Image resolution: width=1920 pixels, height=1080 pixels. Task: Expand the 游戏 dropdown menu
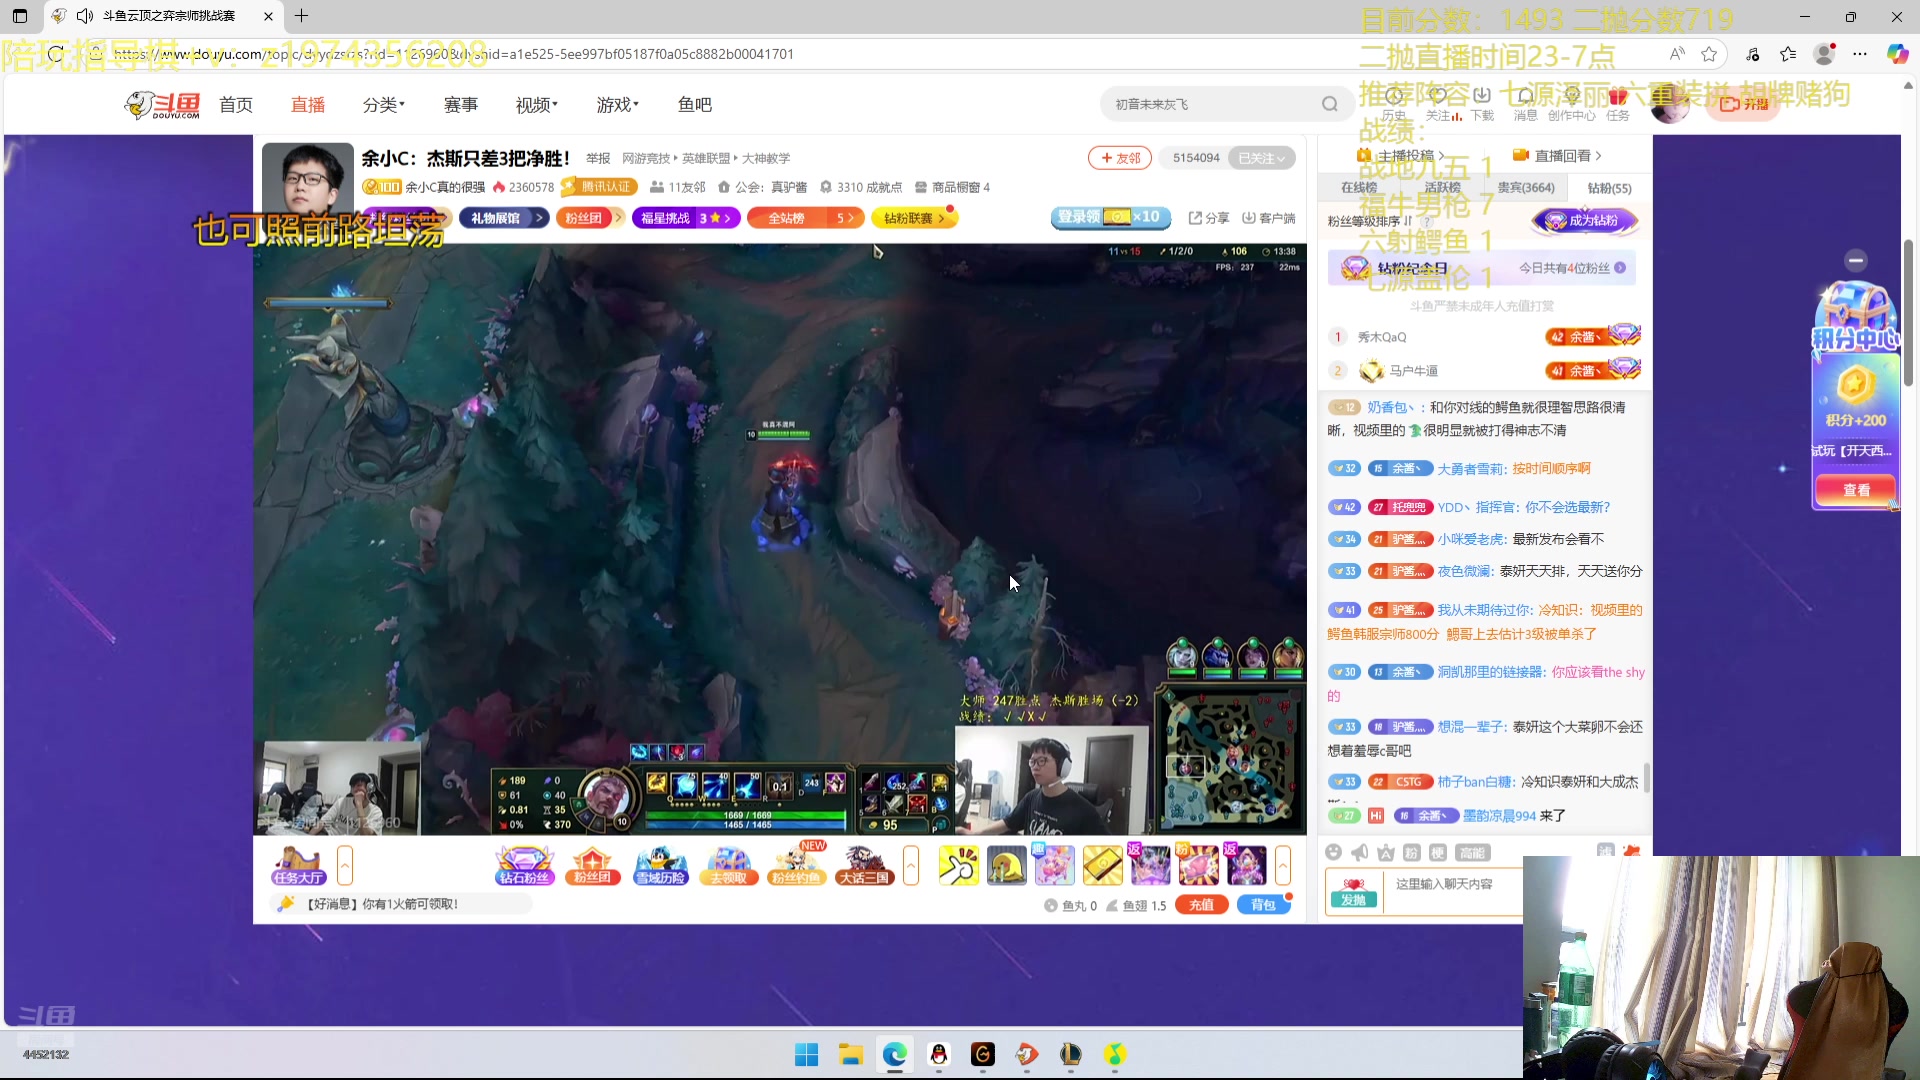(x=618, y=104)
